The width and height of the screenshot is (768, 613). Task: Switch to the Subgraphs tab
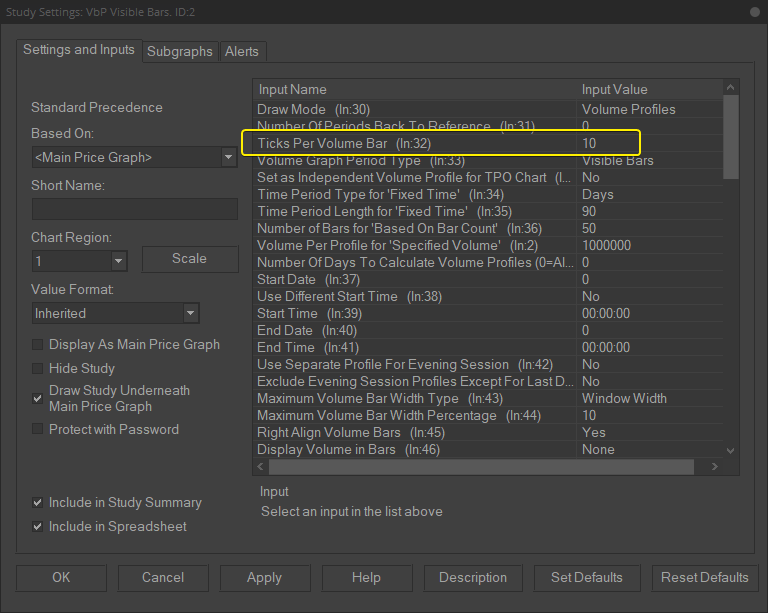point(180,51)
